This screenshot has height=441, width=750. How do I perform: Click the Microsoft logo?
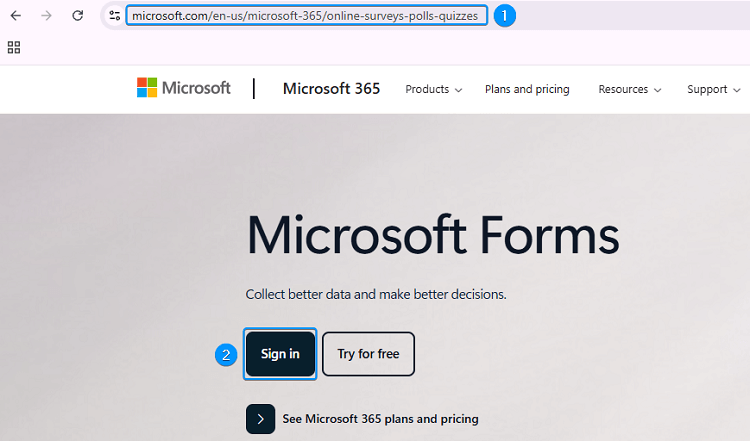coord(184,88)
